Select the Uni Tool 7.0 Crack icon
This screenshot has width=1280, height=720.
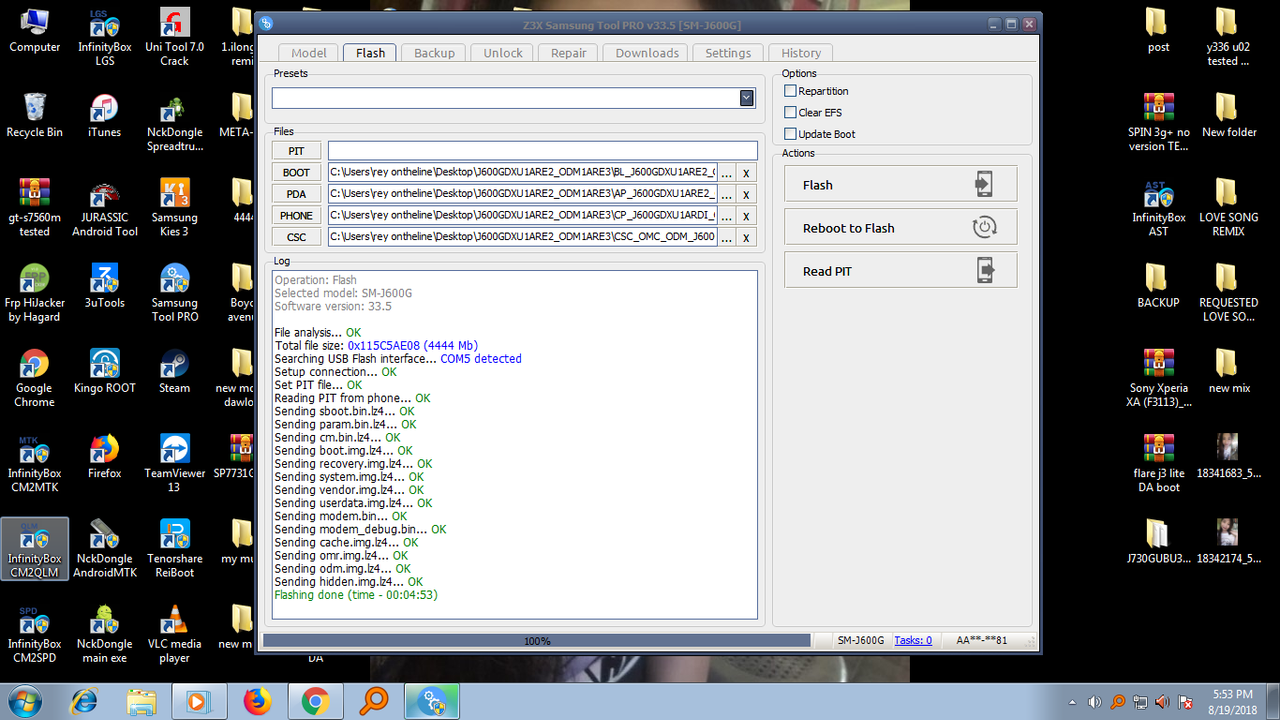tap(174, 38)
